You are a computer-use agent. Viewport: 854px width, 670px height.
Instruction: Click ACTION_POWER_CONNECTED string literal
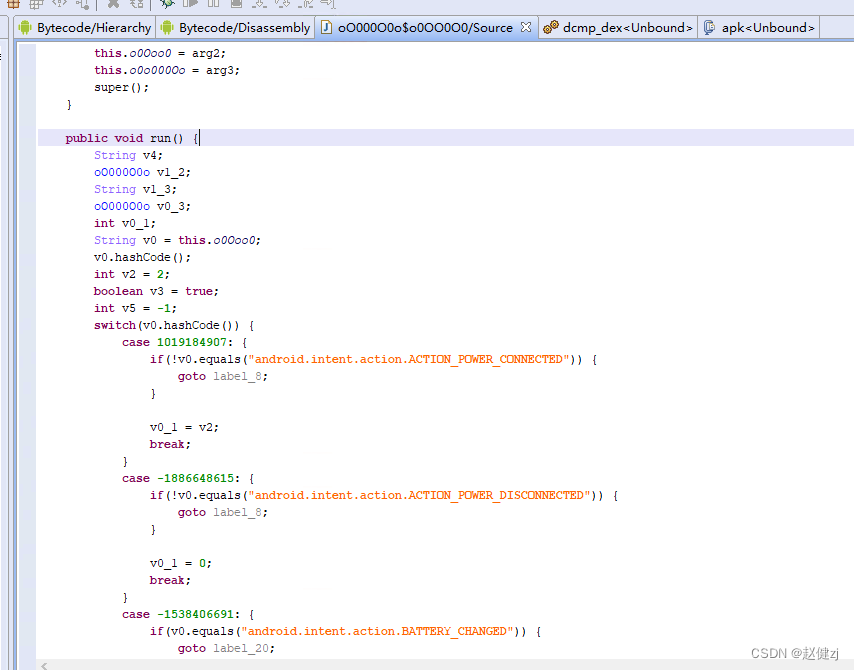408,359
